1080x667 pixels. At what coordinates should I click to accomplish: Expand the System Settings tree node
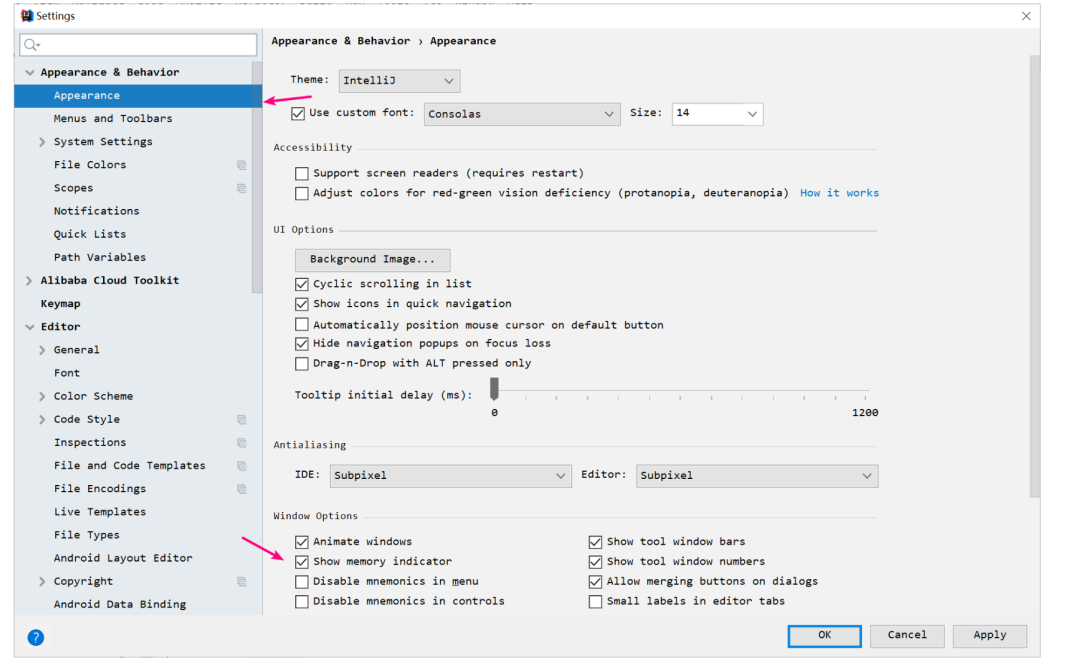pos(42,142)
